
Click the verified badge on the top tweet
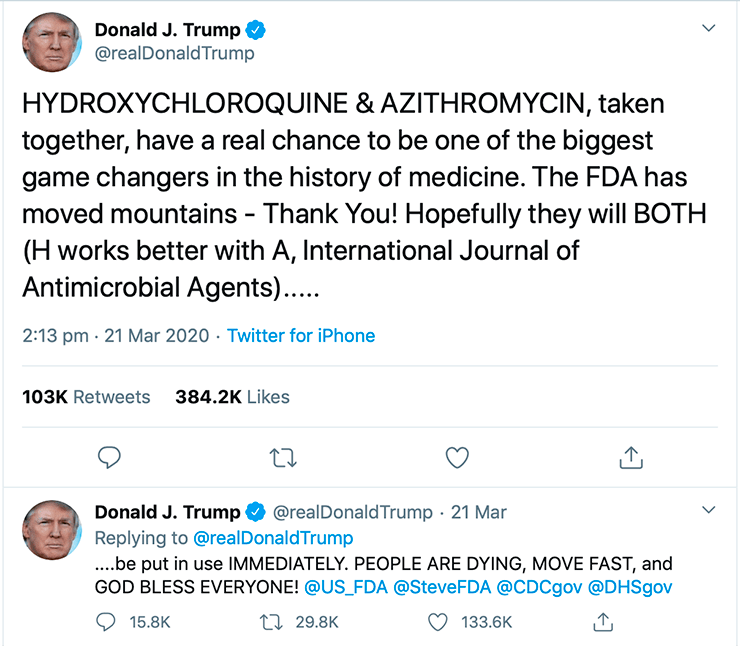point(255,30)
